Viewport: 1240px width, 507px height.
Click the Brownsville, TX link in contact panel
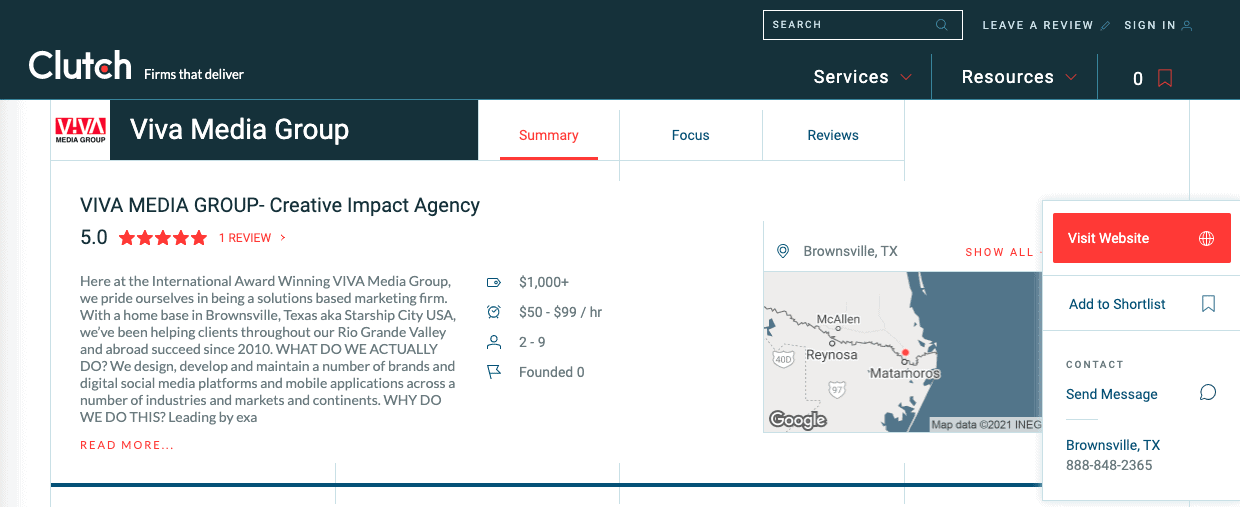(x=1113, y=445)
